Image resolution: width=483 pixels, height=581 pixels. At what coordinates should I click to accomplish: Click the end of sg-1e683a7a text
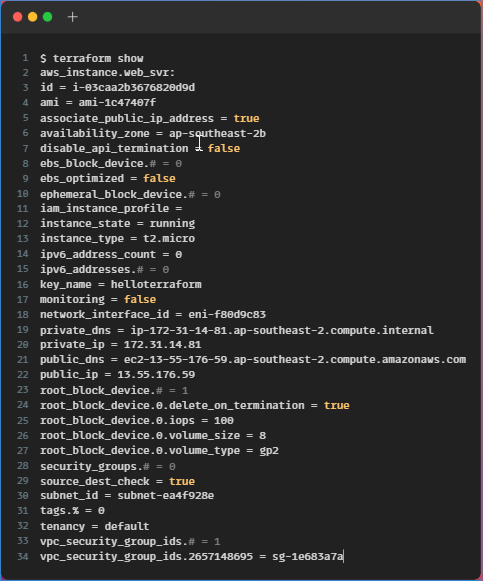(x=343, y=557)
